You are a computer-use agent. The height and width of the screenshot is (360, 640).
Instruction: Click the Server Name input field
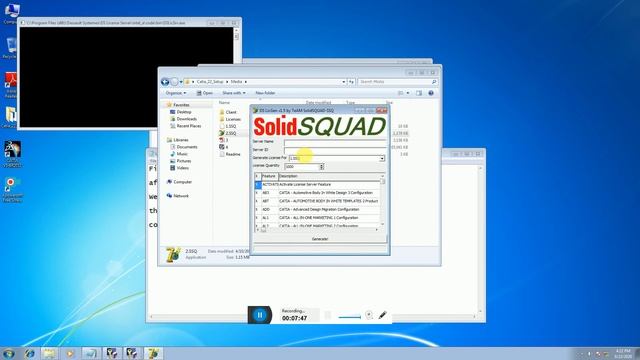pyautogui.click(x=335, y=142)
